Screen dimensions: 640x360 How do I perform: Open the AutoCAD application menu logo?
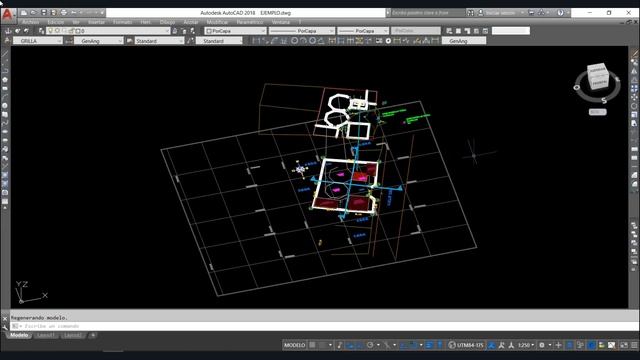[x=7, y=15]
